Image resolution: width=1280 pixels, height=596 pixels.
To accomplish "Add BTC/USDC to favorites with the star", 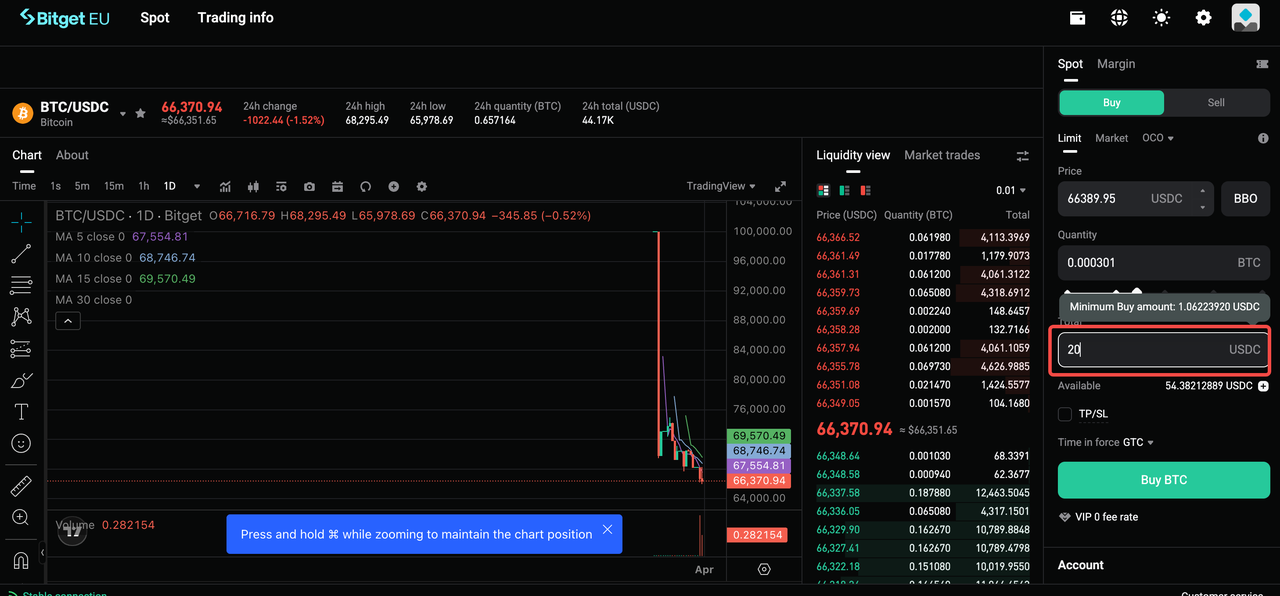I will click(141, 114).
